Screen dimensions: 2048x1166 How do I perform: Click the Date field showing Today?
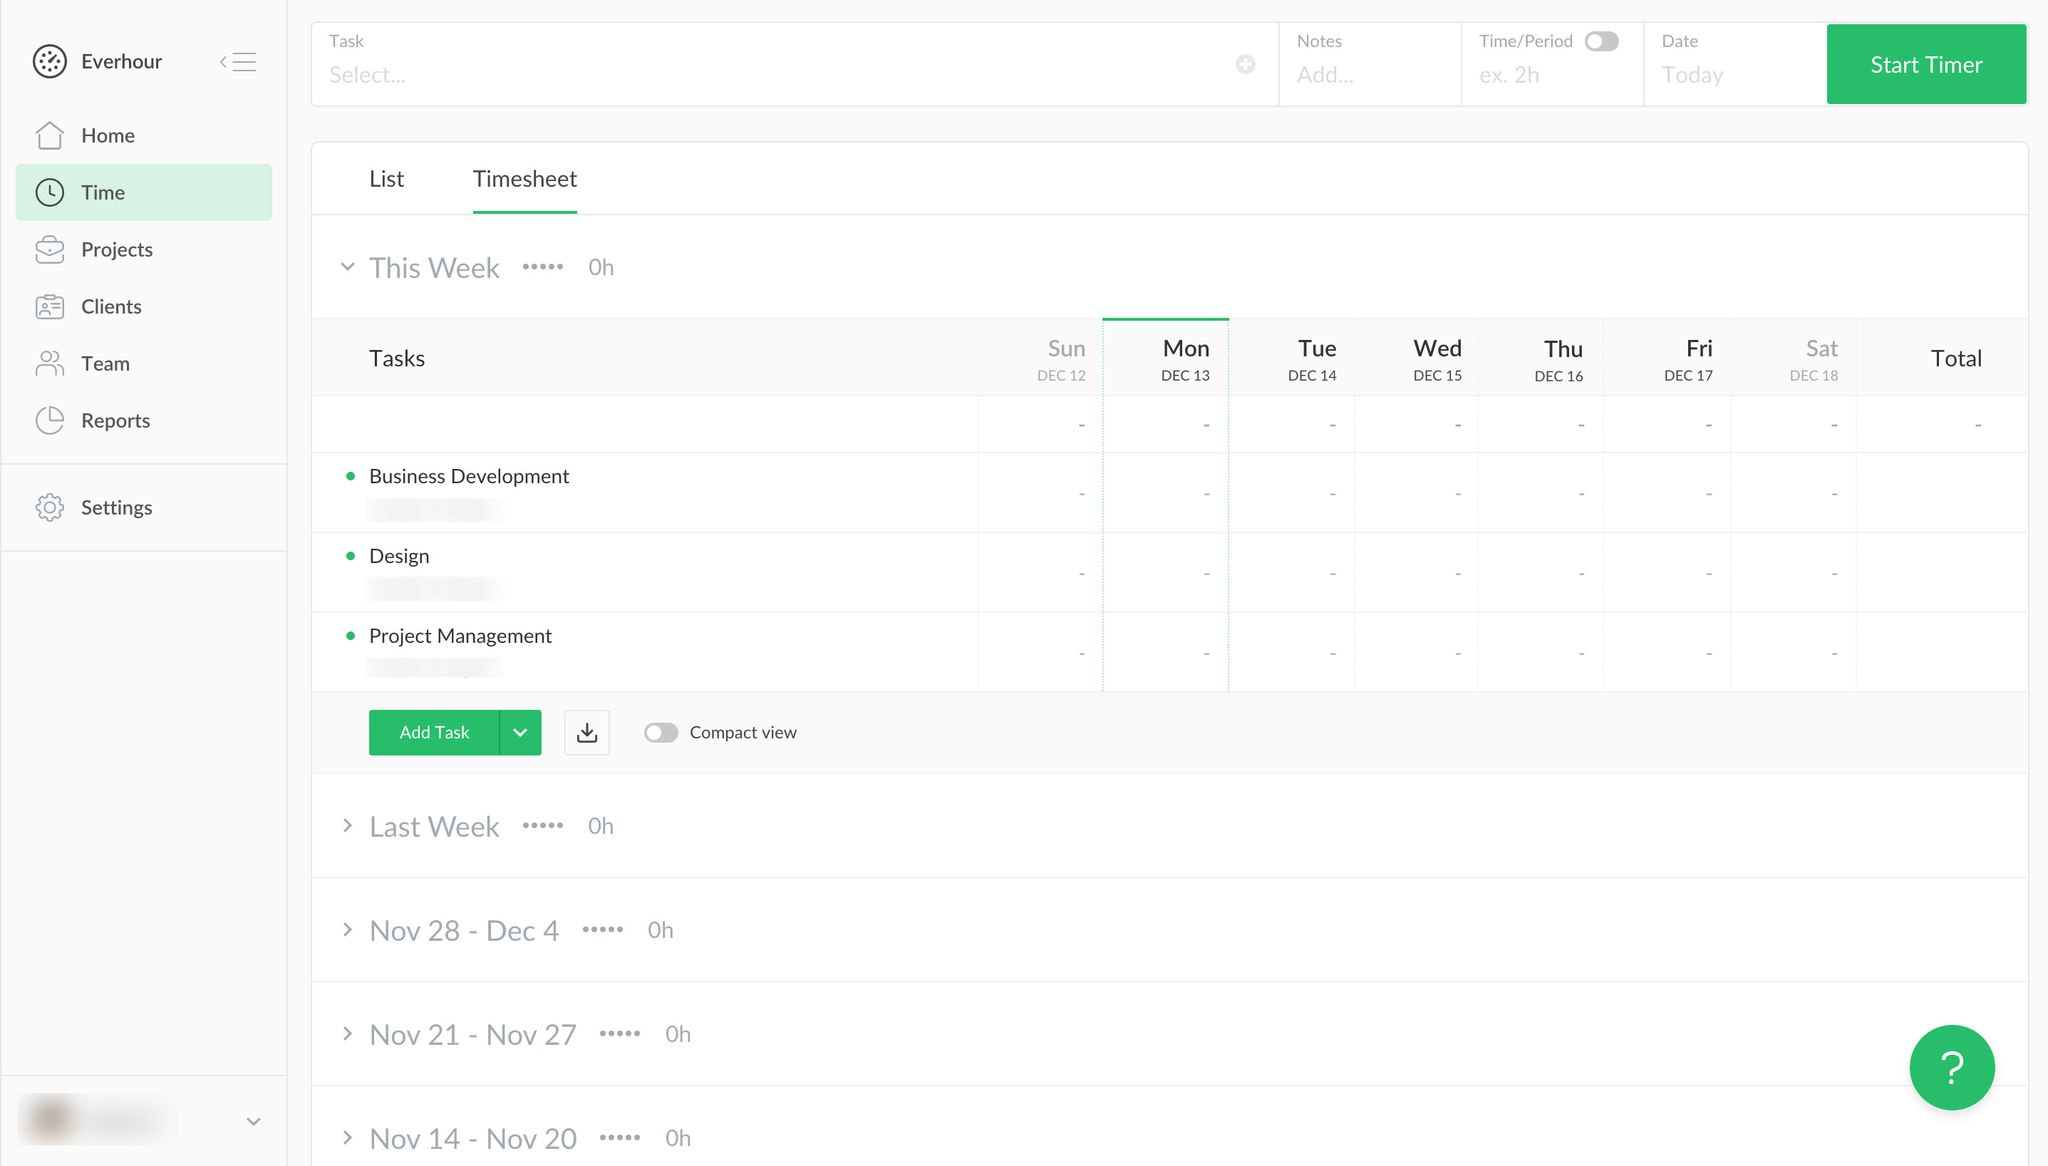(x=1693, y=75)
